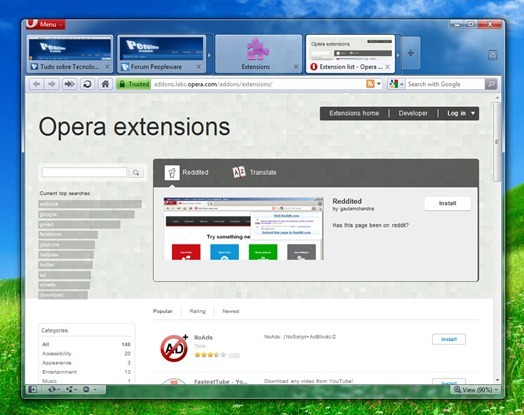Sort extensions by Rating
This screenshot has height=415, width=524.
[198, 311]
